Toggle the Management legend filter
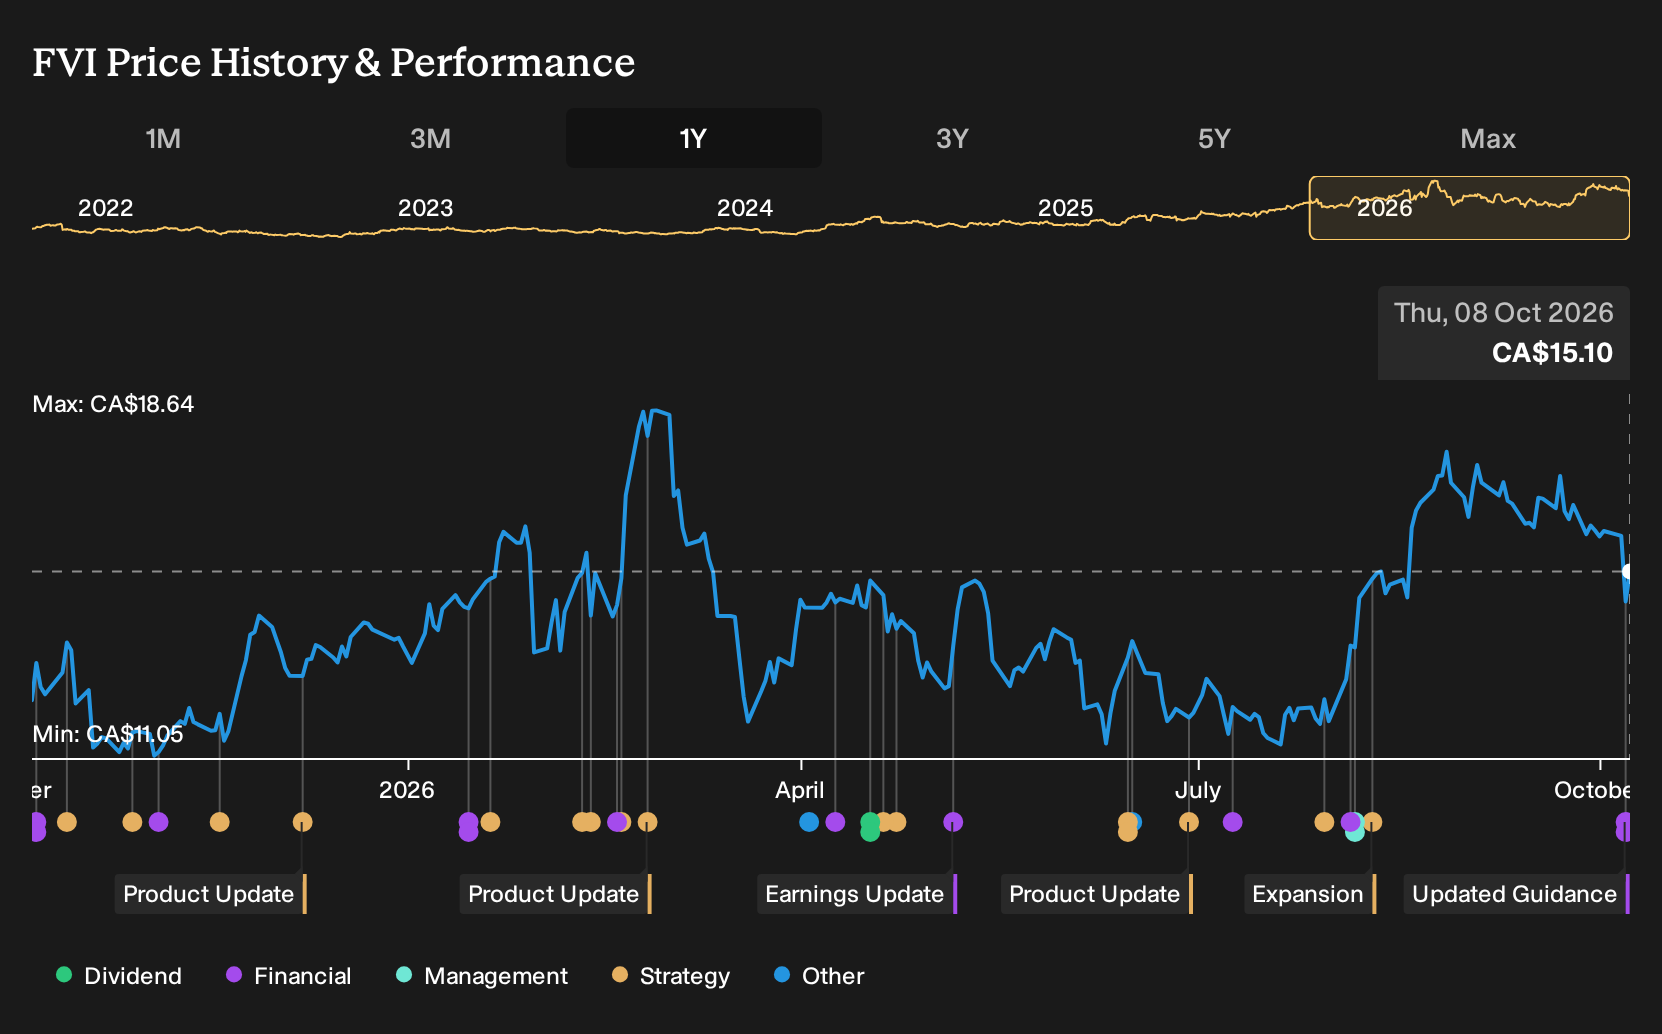The height and width of the screenshot is (1034, 1662). click(482, 976)
